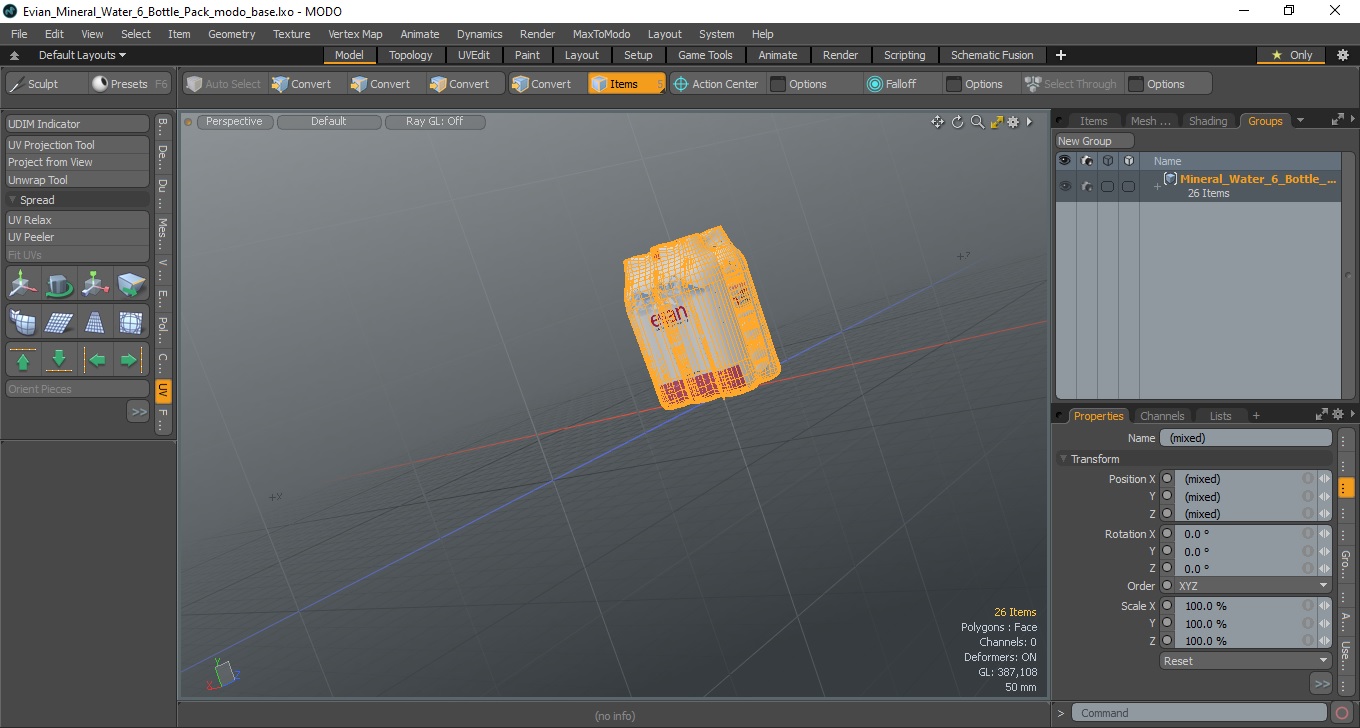The width and height of the screenshot is (1360, 728).
Task: Expand more UV tools double-arrow button
Action: pyautogui.click(x=138, y=412)
